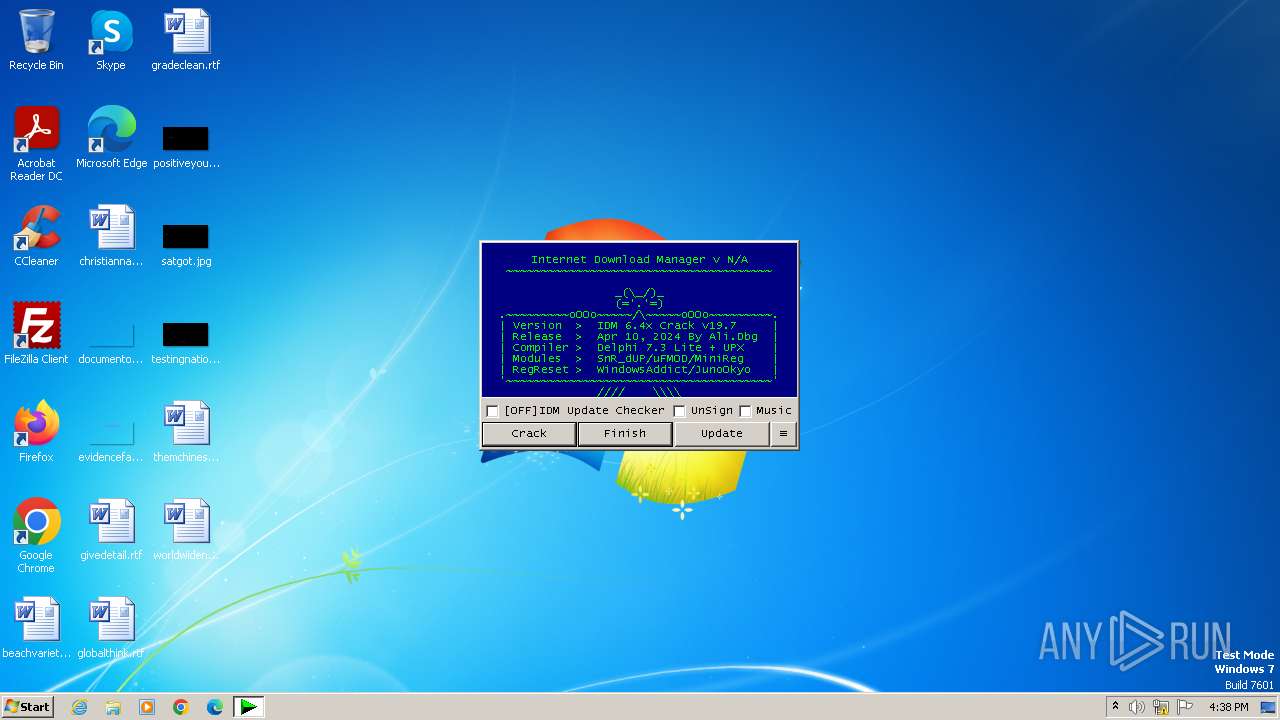Viewport: 1280px width, 720px height.
Task: Click the Show desktop button
Action: pyautogui.click(x=1269, y=707)
